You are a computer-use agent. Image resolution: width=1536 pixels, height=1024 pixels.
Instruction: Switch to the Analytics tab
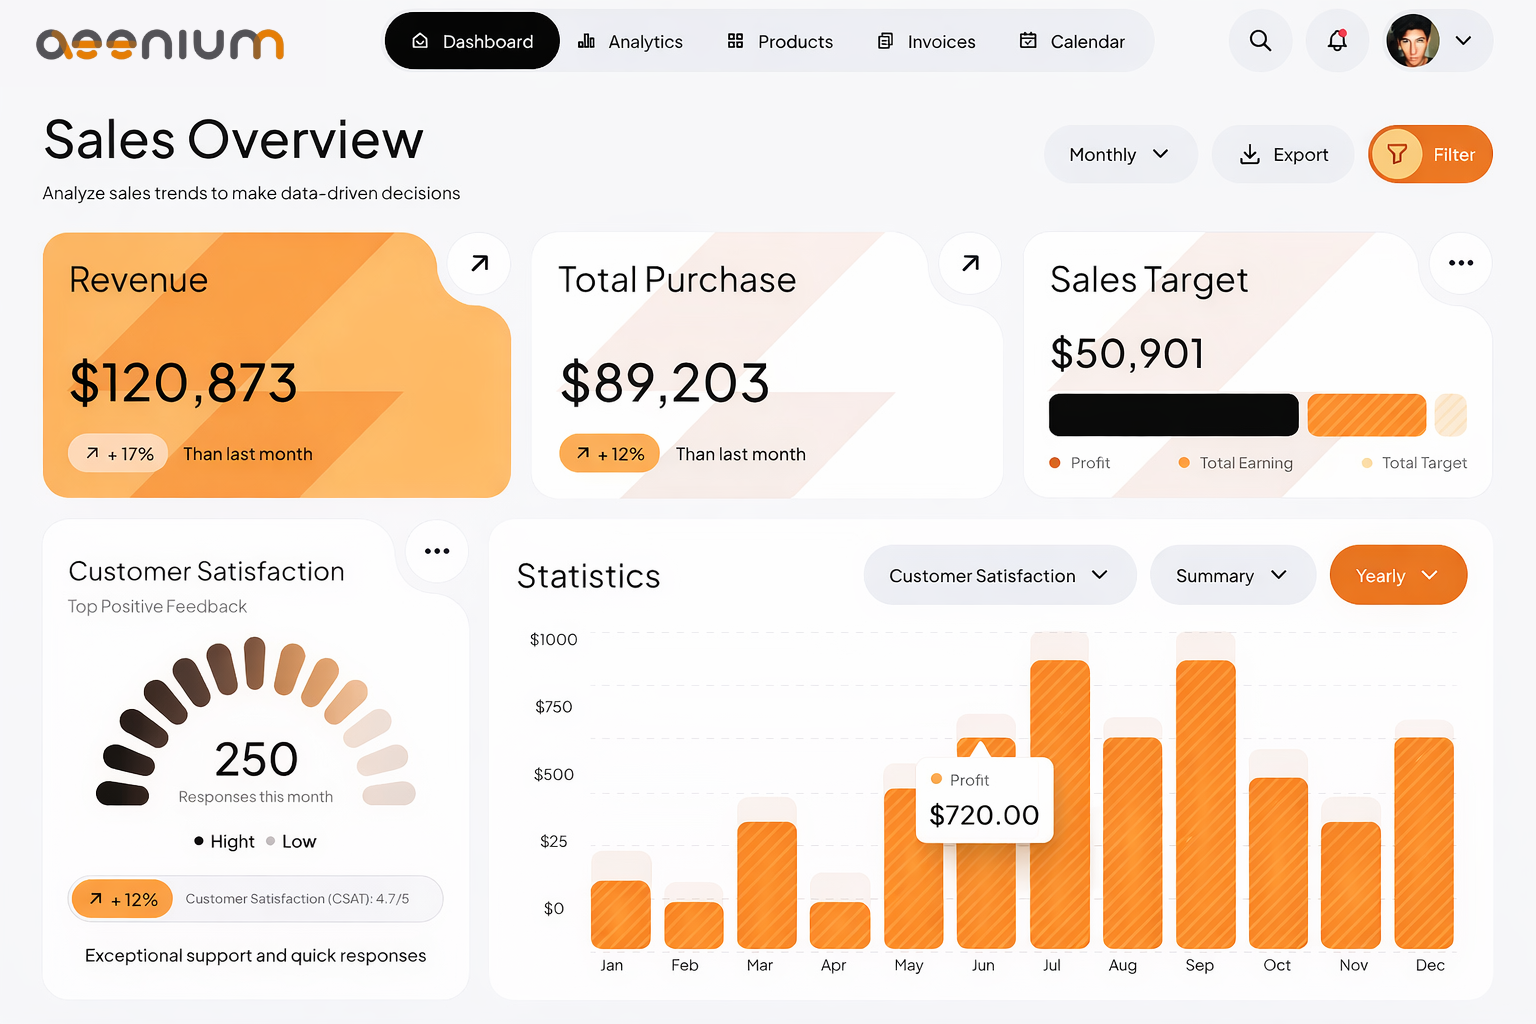(630, 42)
